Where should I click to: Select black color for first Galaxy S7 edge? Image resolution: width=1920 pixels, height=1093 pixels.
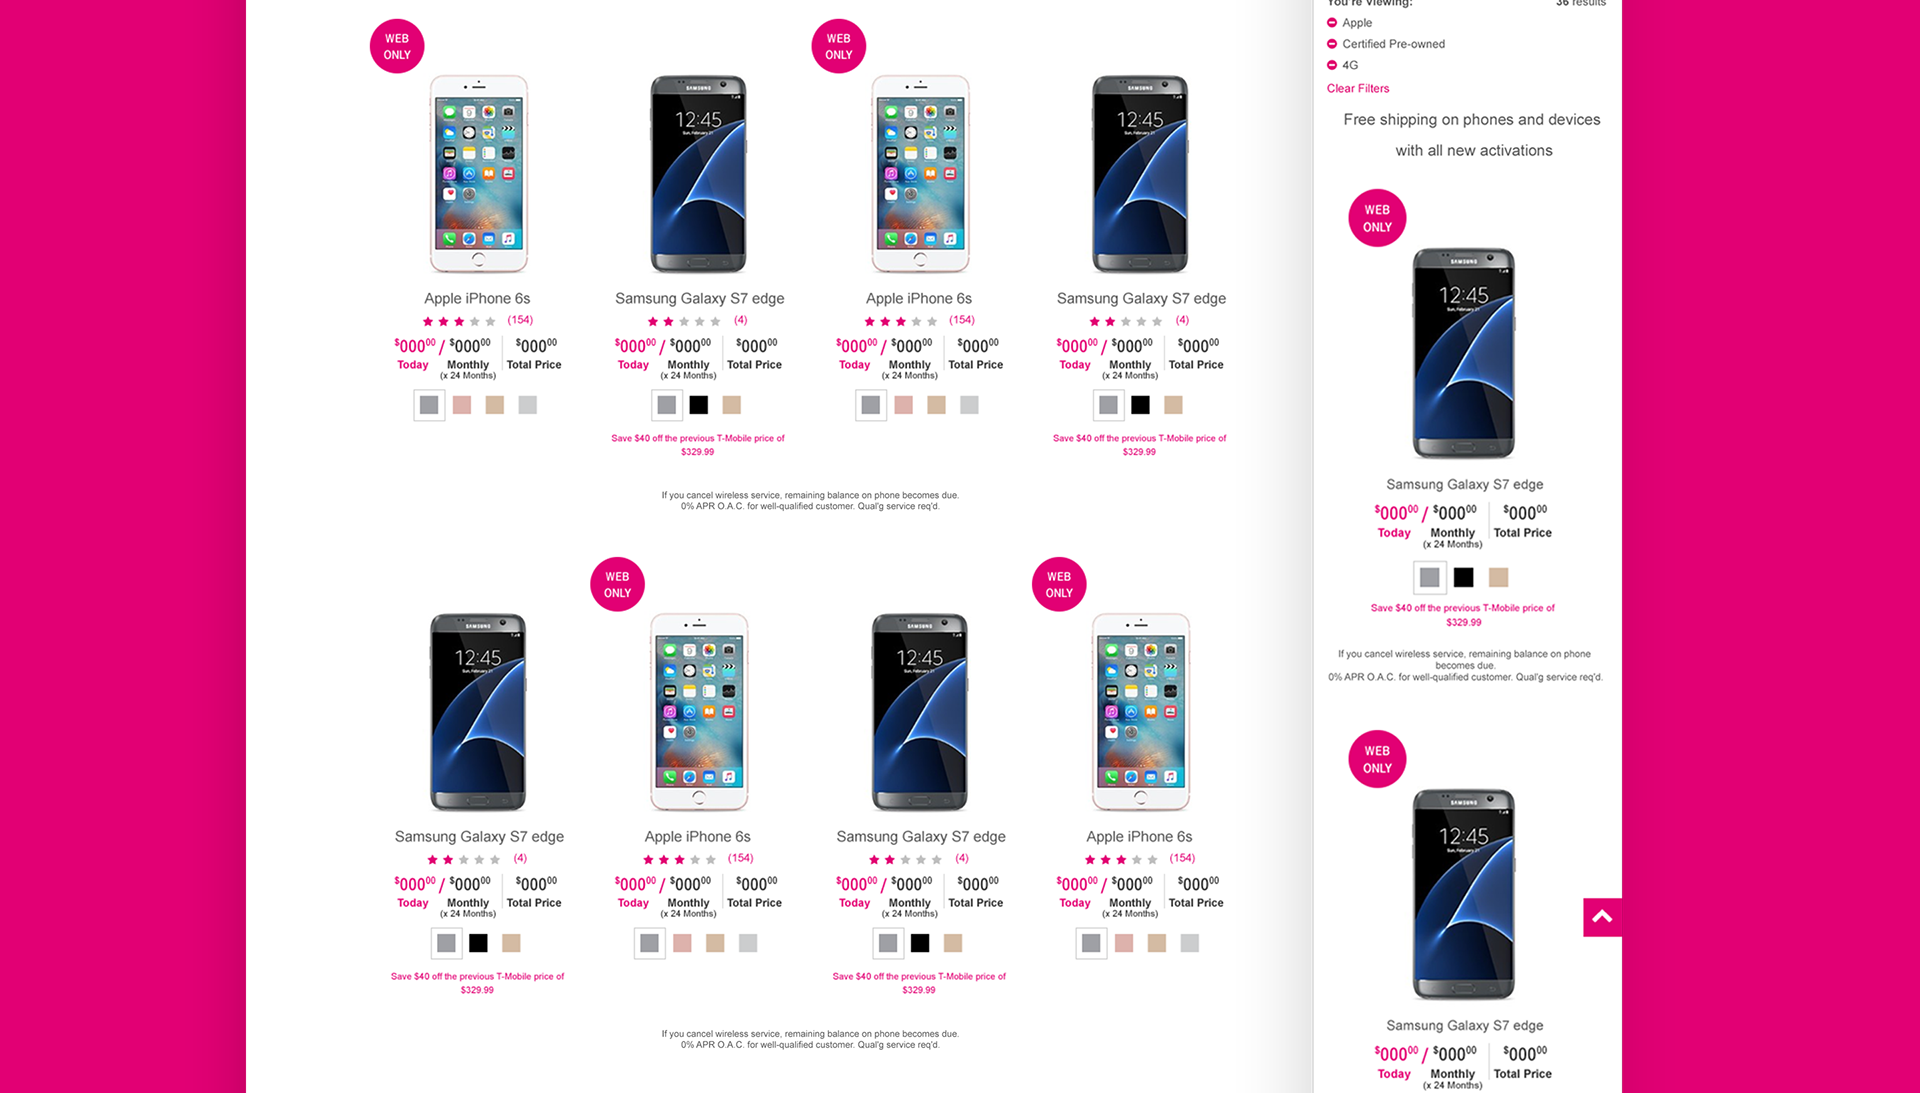(x=699, y=405)
